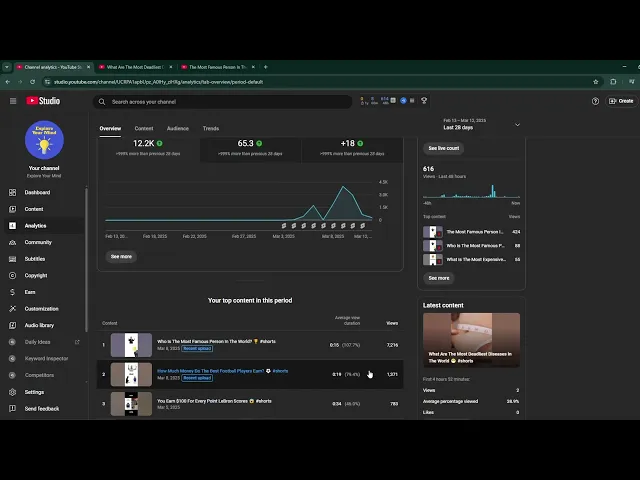The height and width of the screenshot is (480, 640).
Task: Click the See live count button
Action: point(444,148)
